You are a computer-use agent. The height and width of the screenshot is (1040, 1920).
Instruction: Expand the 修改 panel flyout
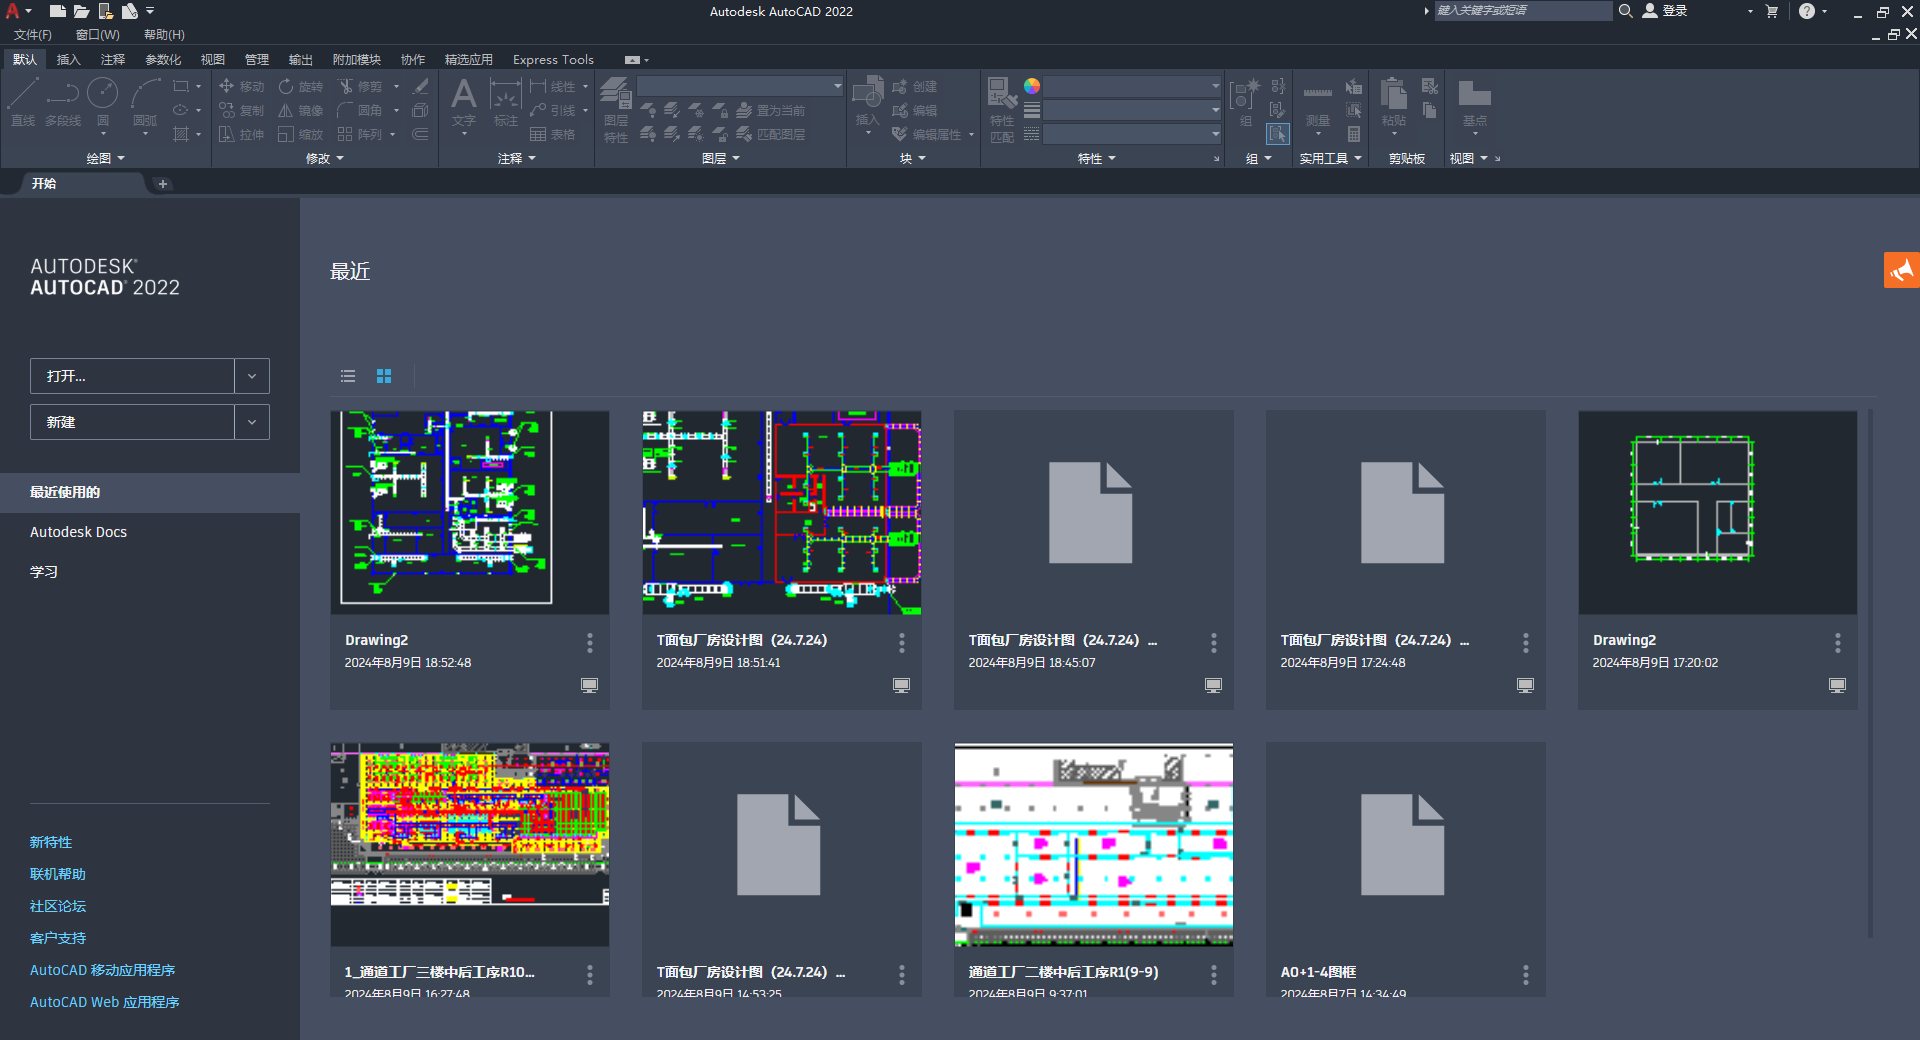pos(324,158)
